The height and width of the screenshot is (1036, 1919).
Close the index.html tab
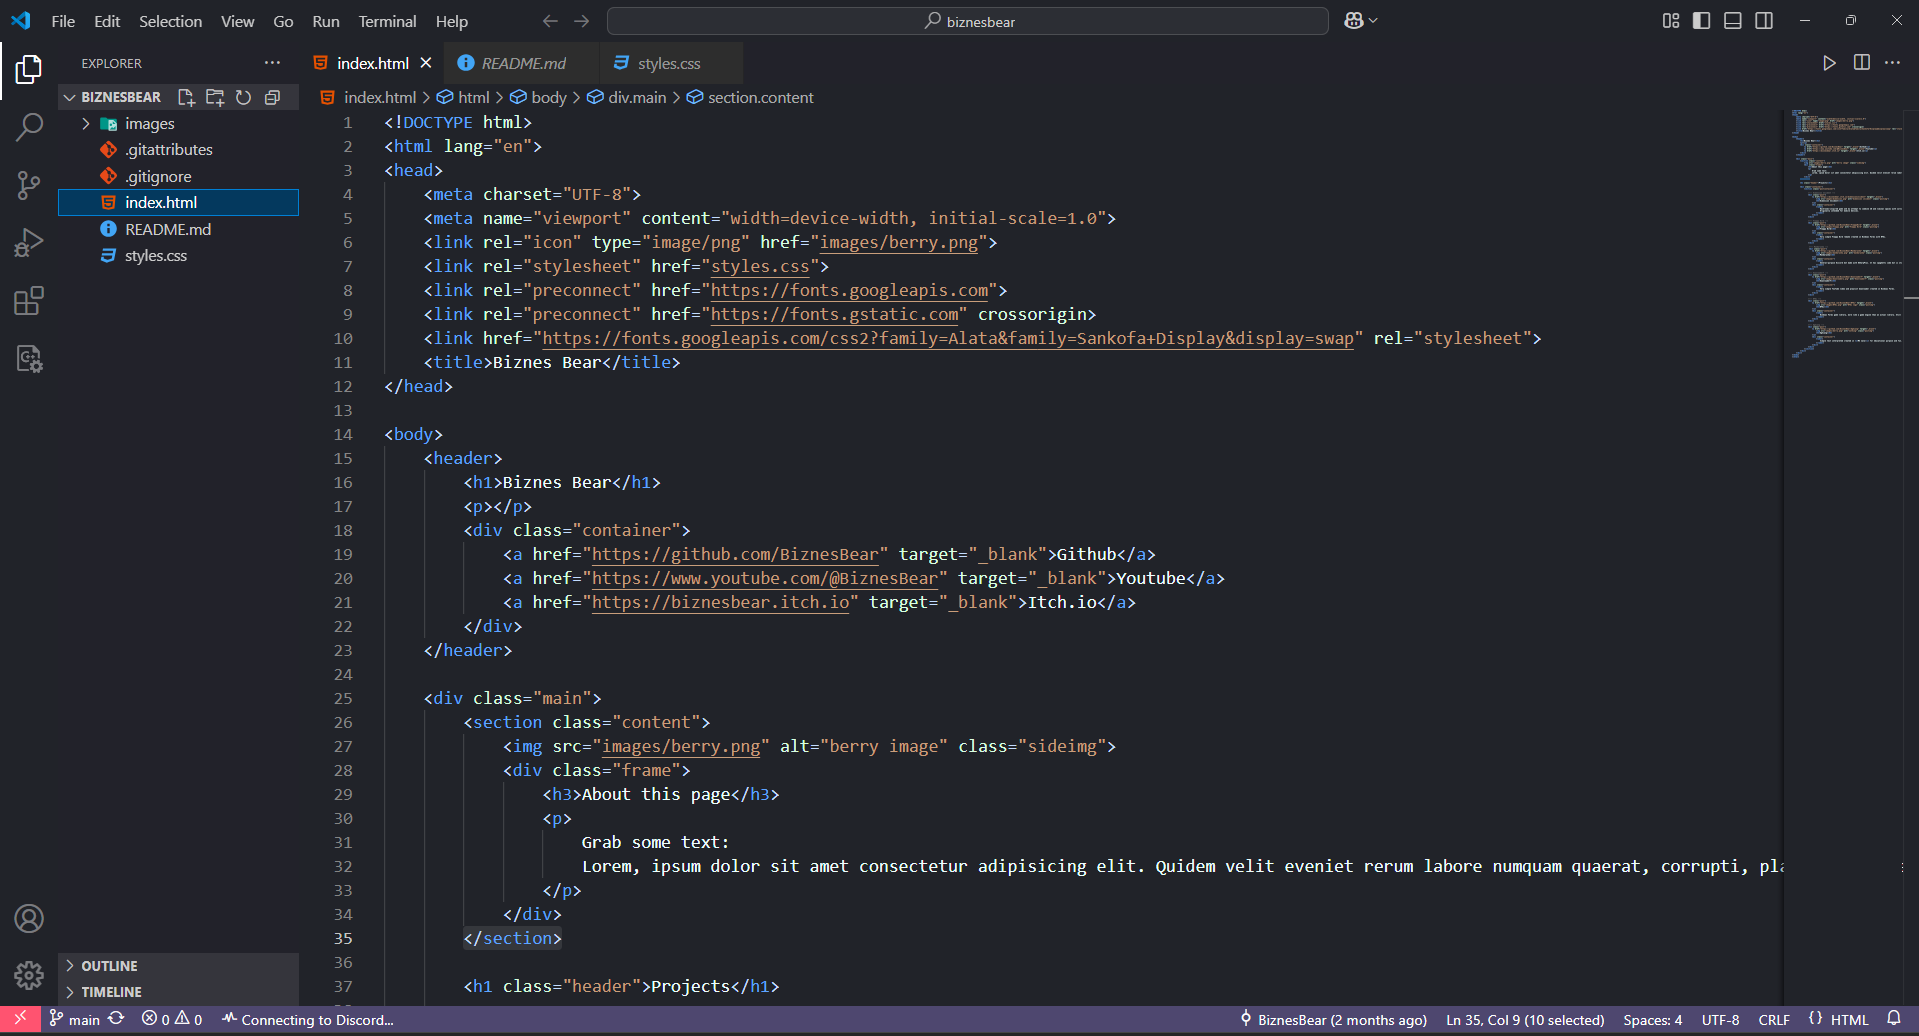click(x=426, y=63)
